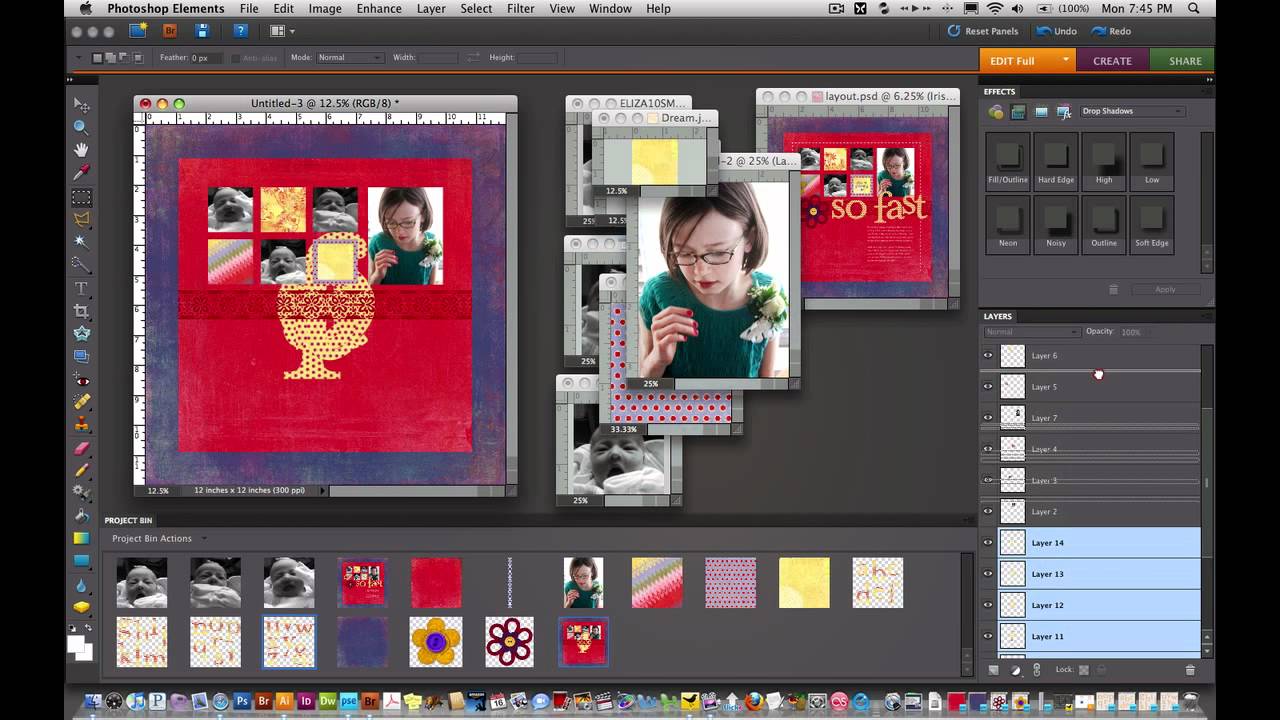Create a new layer in Layers panel

click(x=993, y=670)
